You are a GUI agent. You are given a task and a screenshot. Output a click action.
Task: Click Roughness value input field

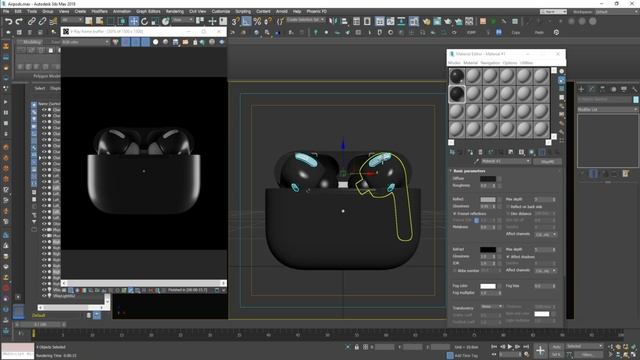[485, 186]
